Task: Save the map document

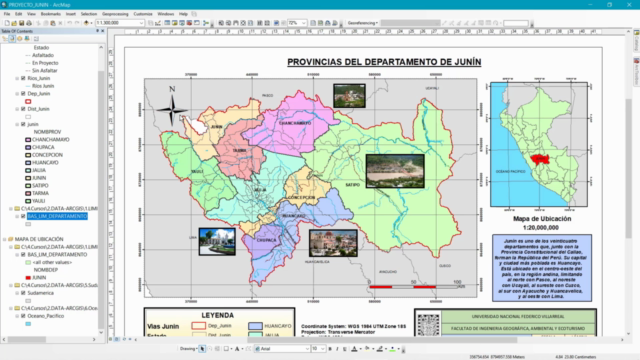Action: [x=21, y=23]
